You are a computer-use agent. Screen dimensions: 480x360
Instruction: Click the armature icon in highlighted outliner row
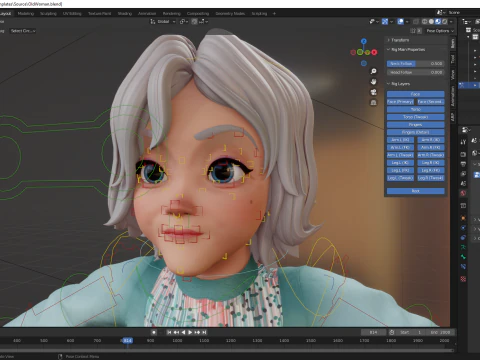462,85
